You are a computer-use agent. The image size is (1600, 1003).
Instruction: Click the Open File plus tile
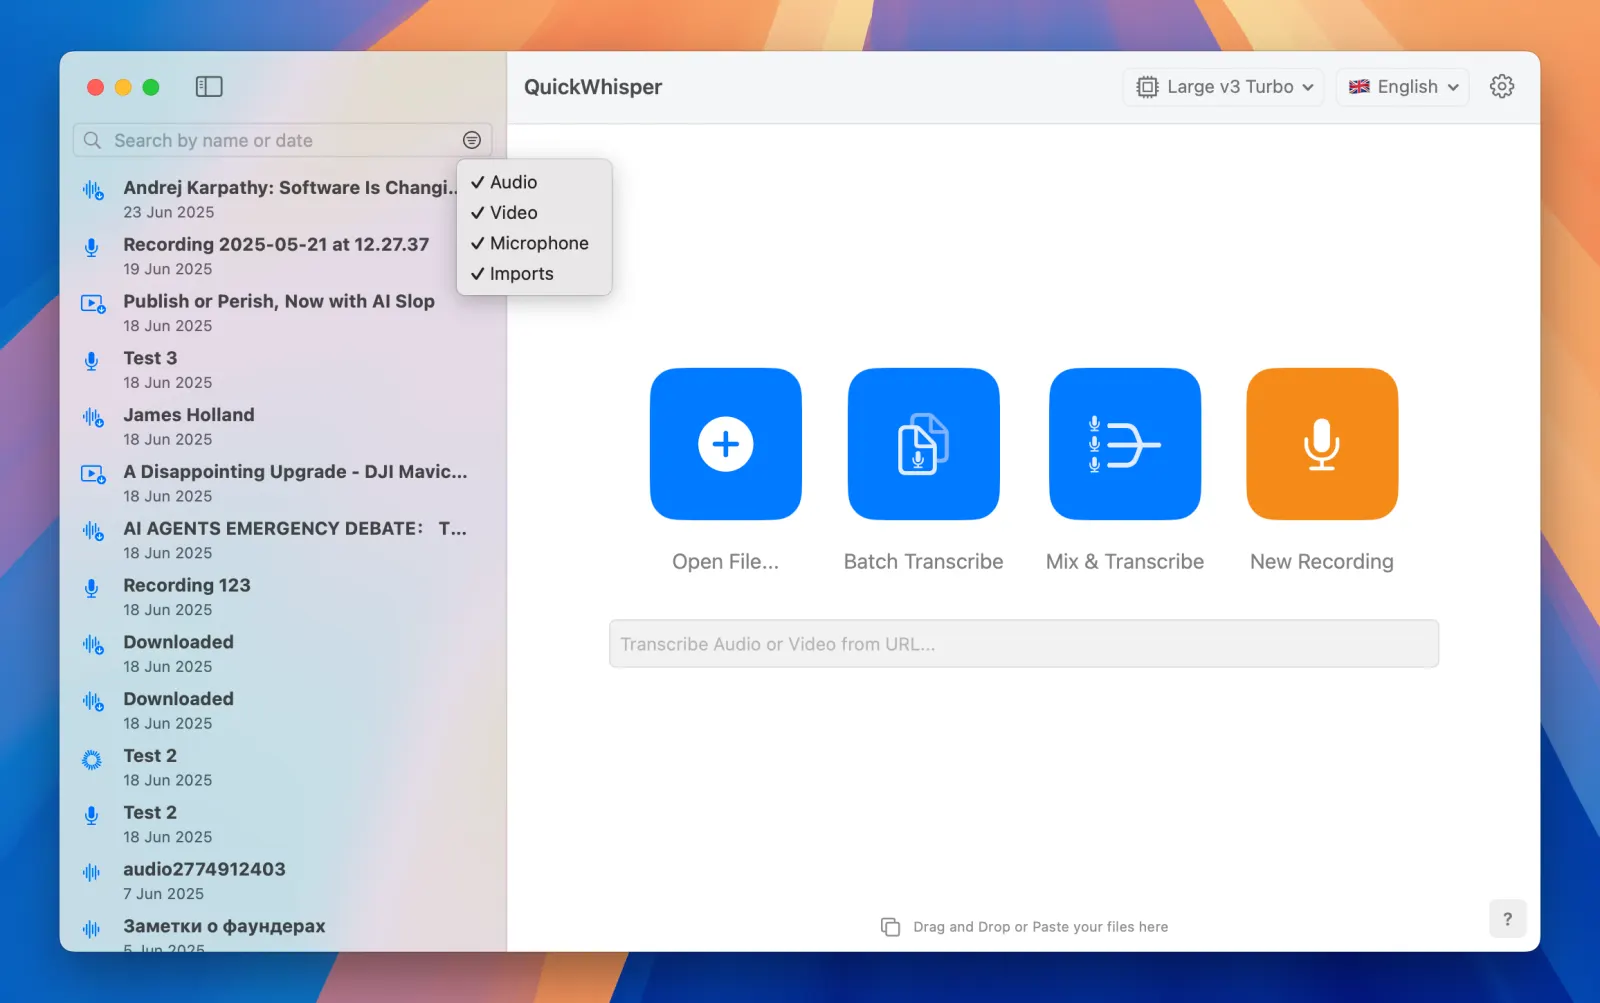coord(726,444)
